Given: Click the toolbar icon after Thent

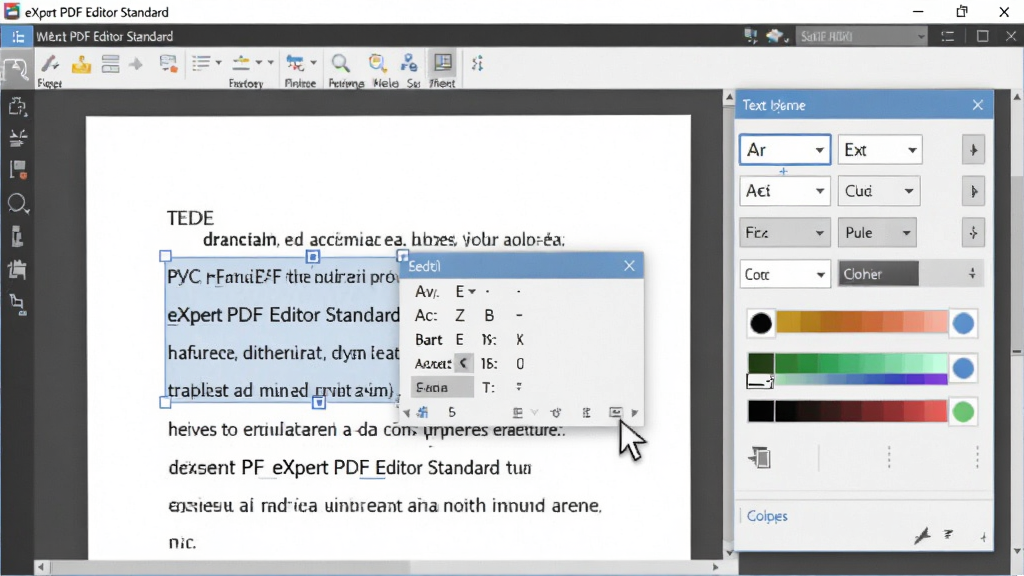Looking at the screenshot, I should click(x=477, y=63).
